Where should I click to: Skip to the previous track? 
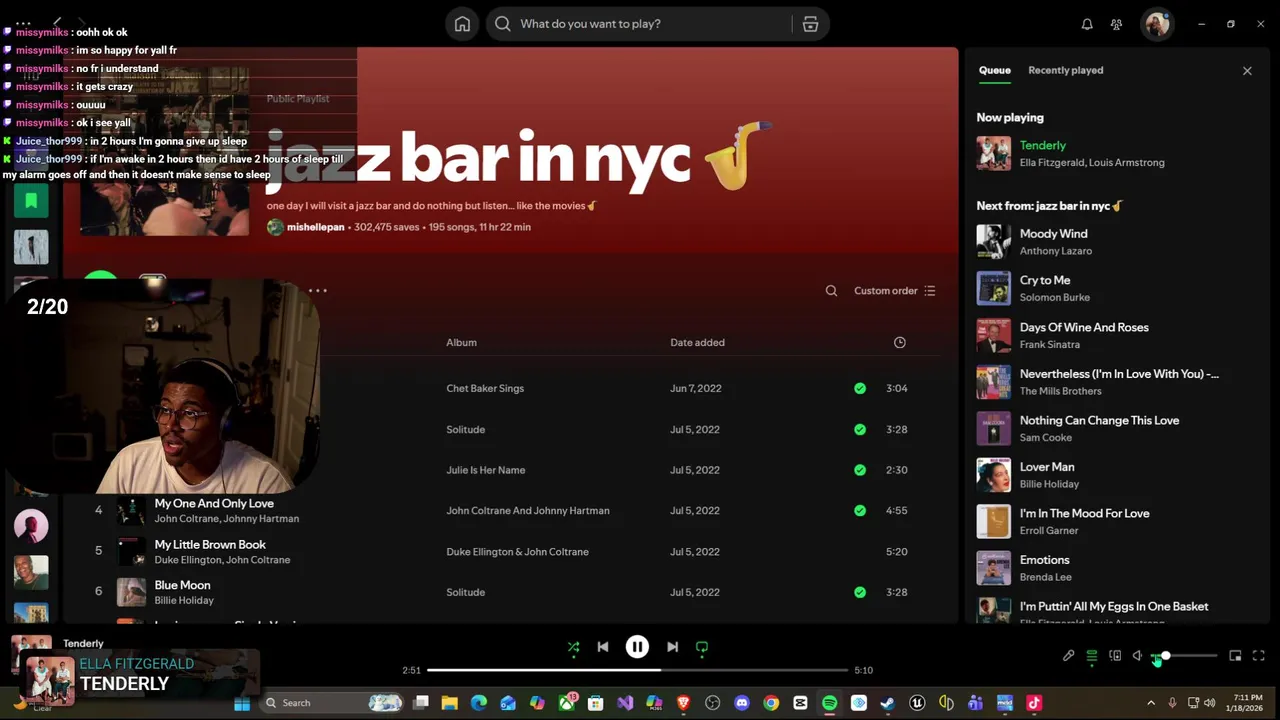click(x=602, y=647)
